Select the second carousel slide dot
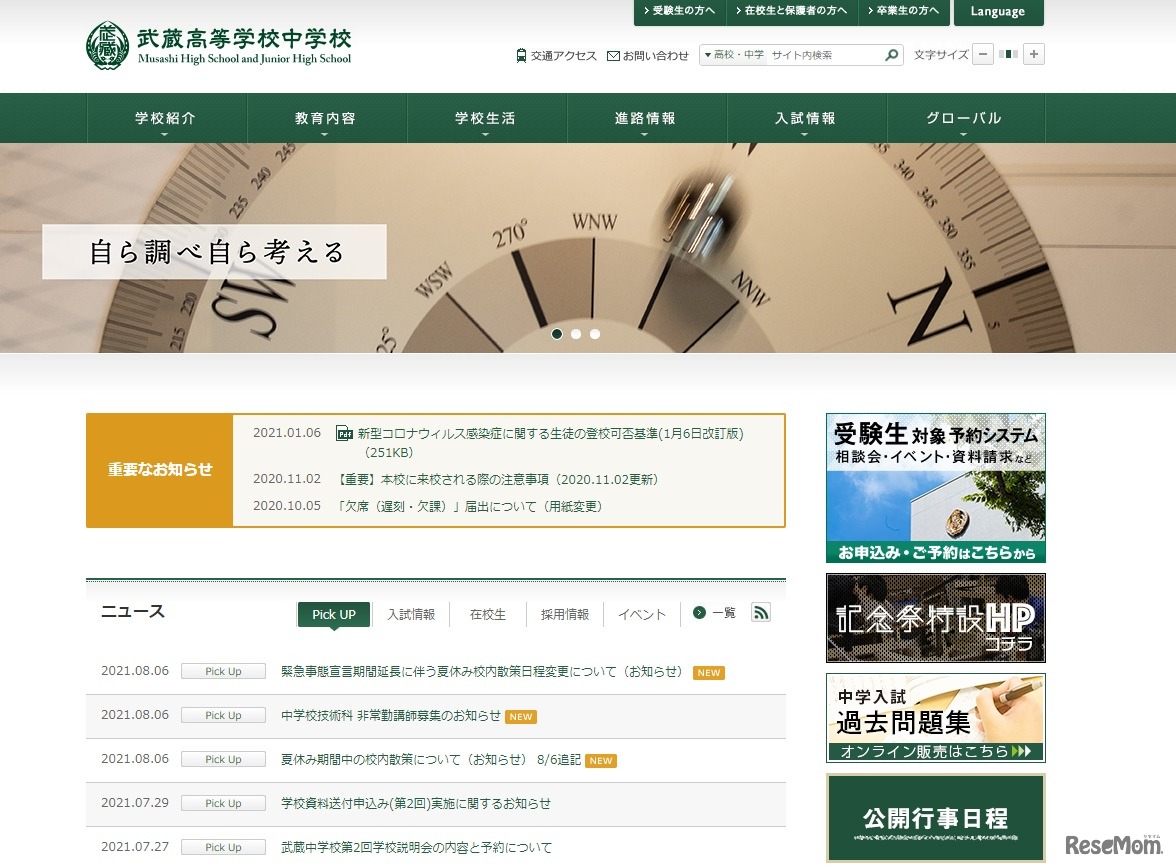Screen dimensions: 1176x868 coord(576,334)
